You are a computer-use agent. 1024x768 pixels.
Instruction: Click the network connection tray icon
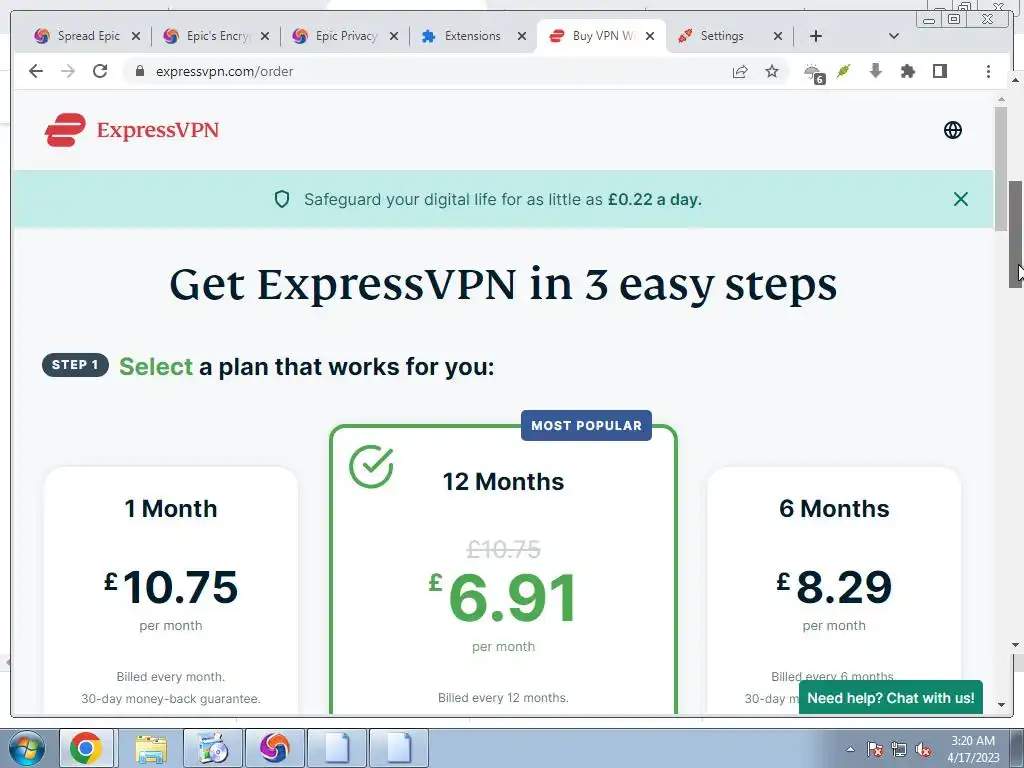pyautogui.click(x=899, y=749)
